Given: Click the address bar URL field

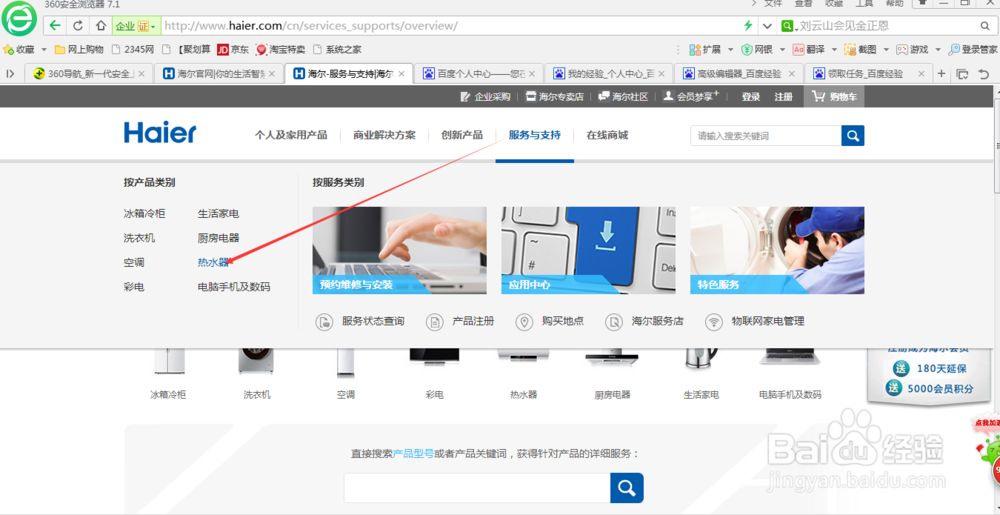Looking at the screenshot, I should pos(446,26).
